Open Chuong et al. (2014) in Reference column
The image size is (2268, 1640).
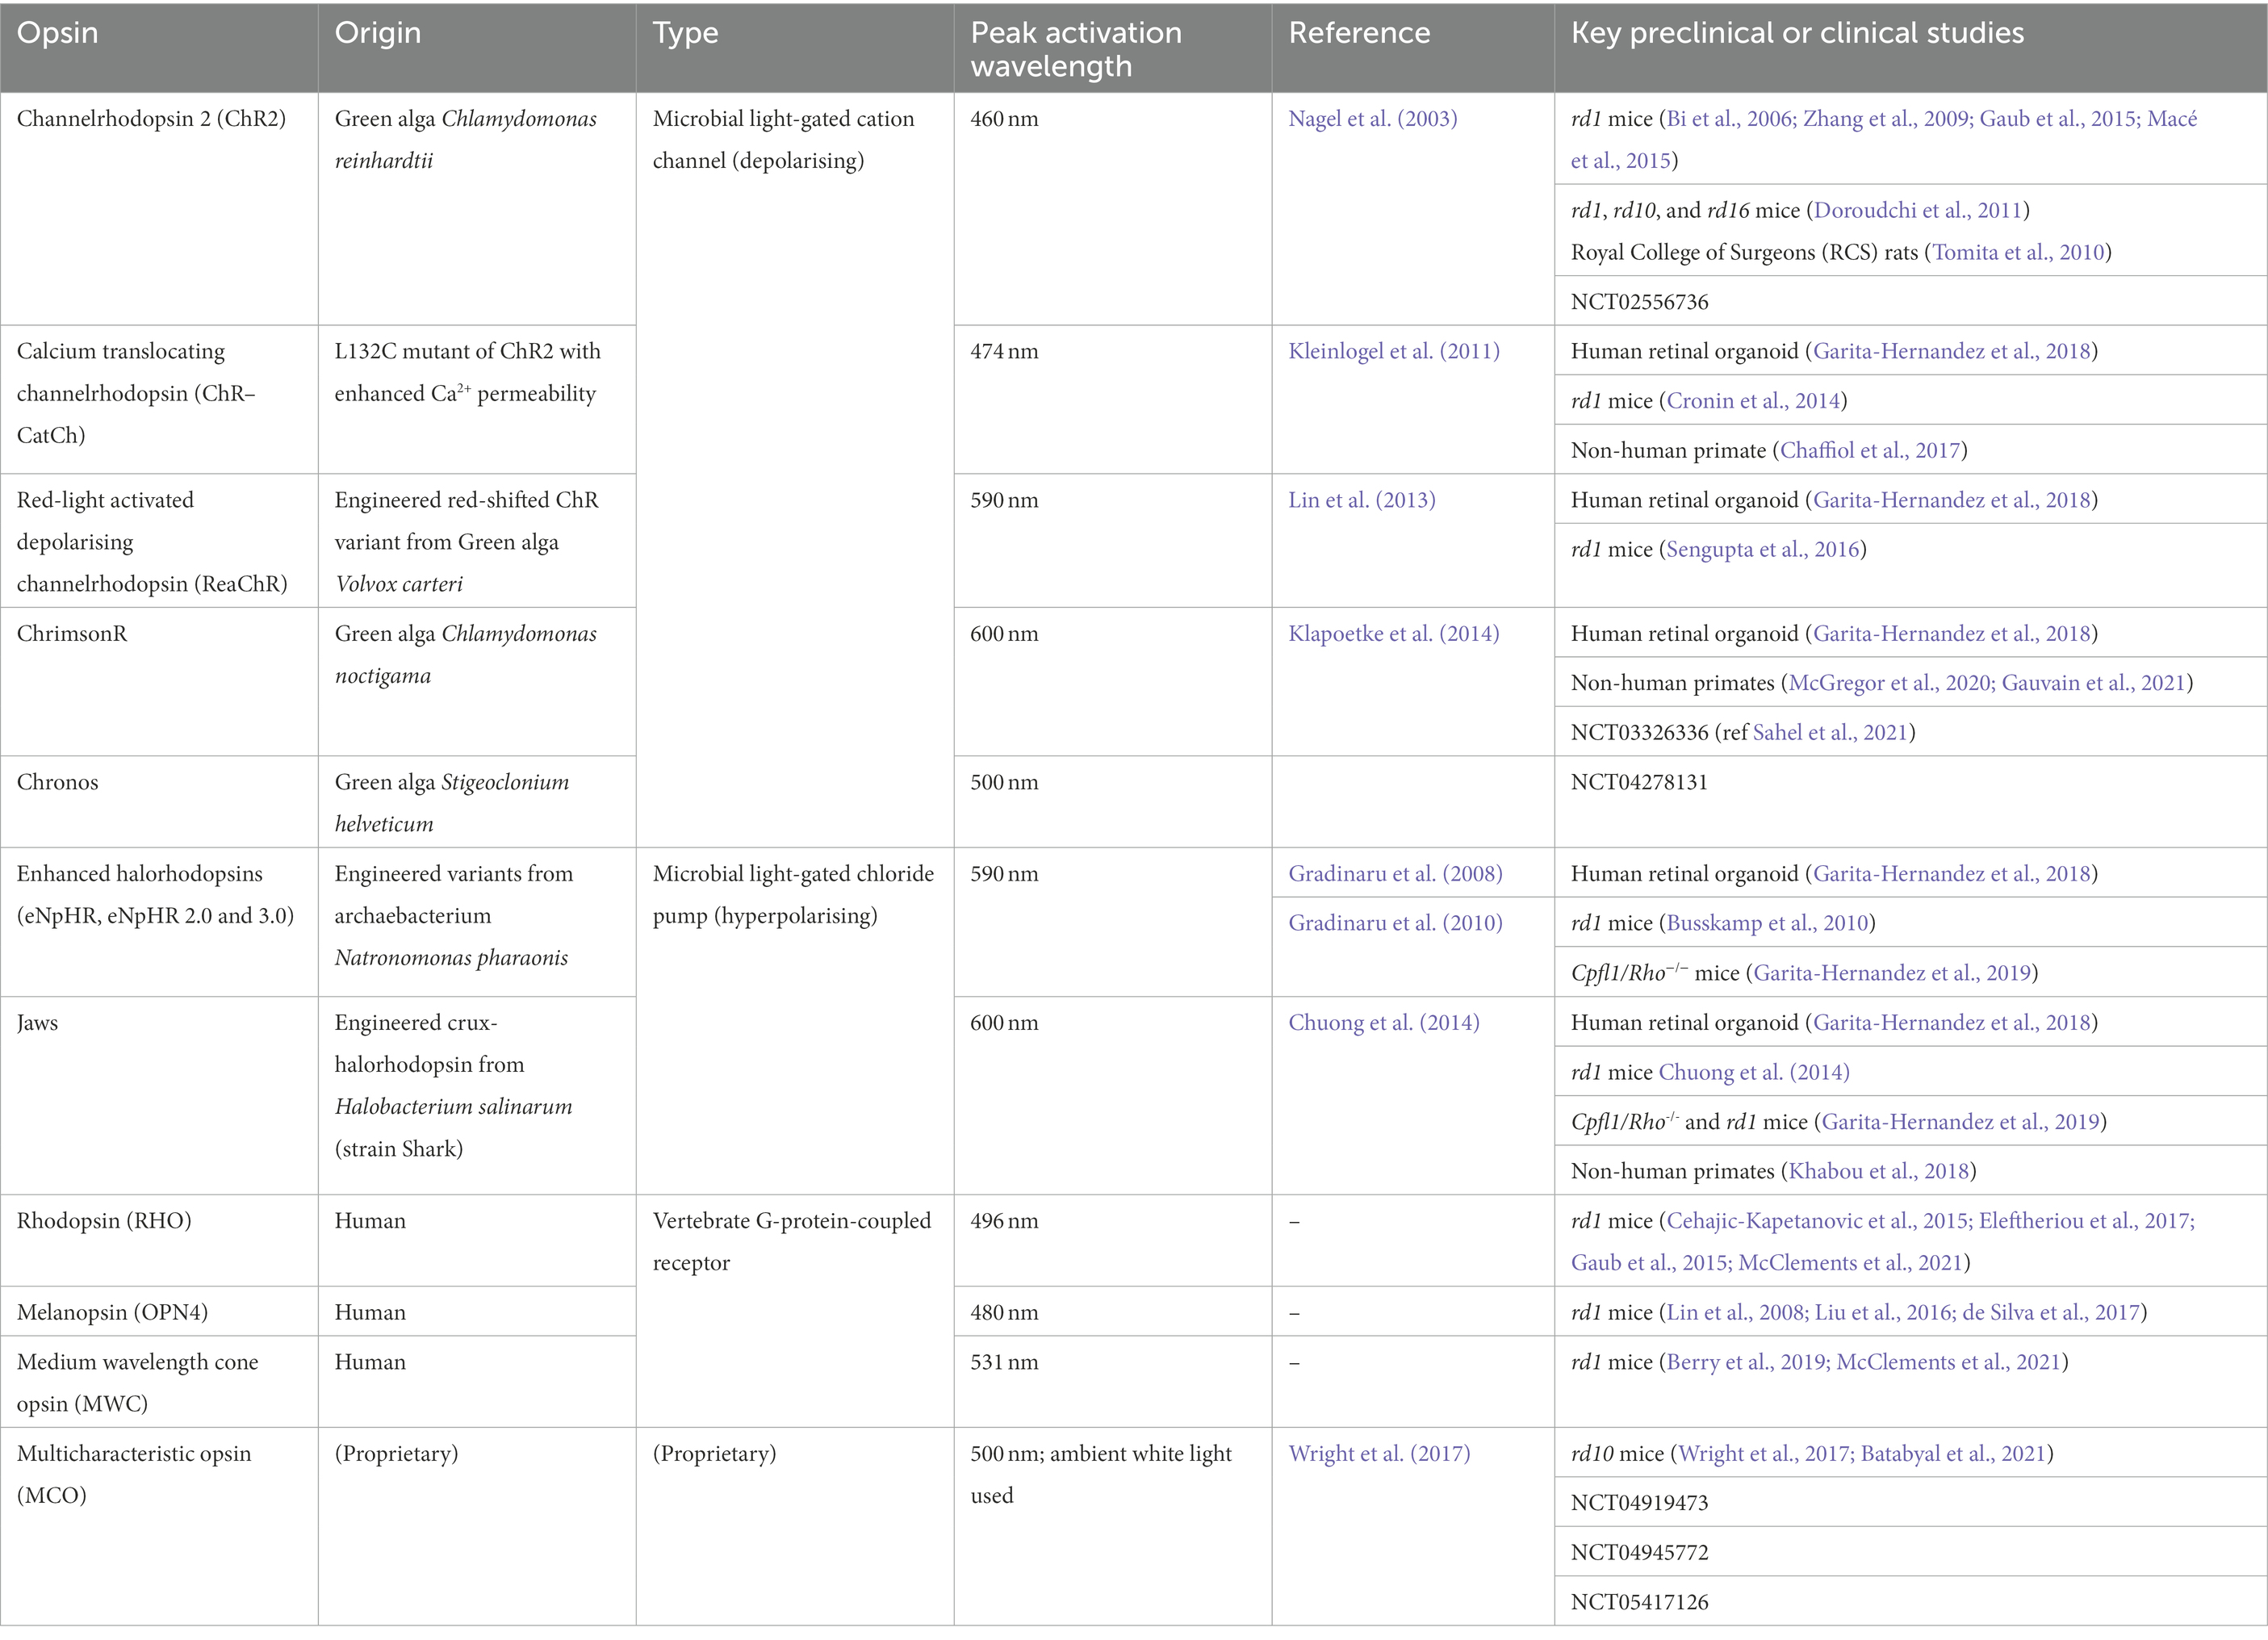click(x=1383, y=1023)
